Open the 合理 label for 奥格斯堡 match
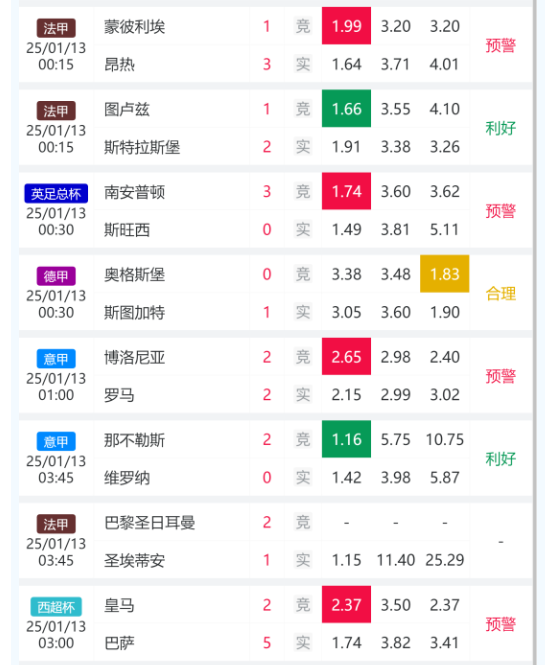Image resolution: width=547 pixels, height=665 pixels. (501, 293)
